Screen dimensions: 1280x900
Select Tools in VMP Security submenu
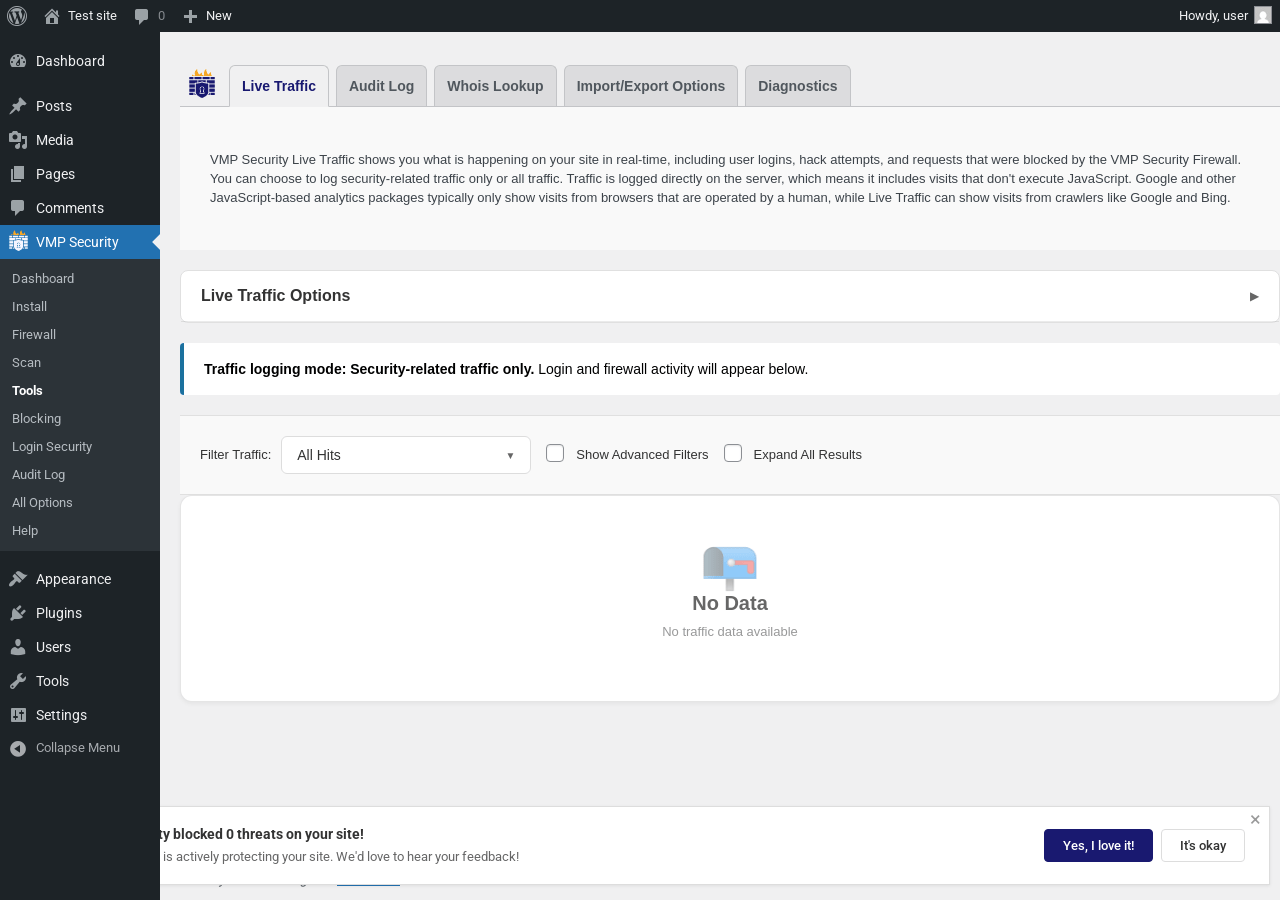(x=80, y=390)
